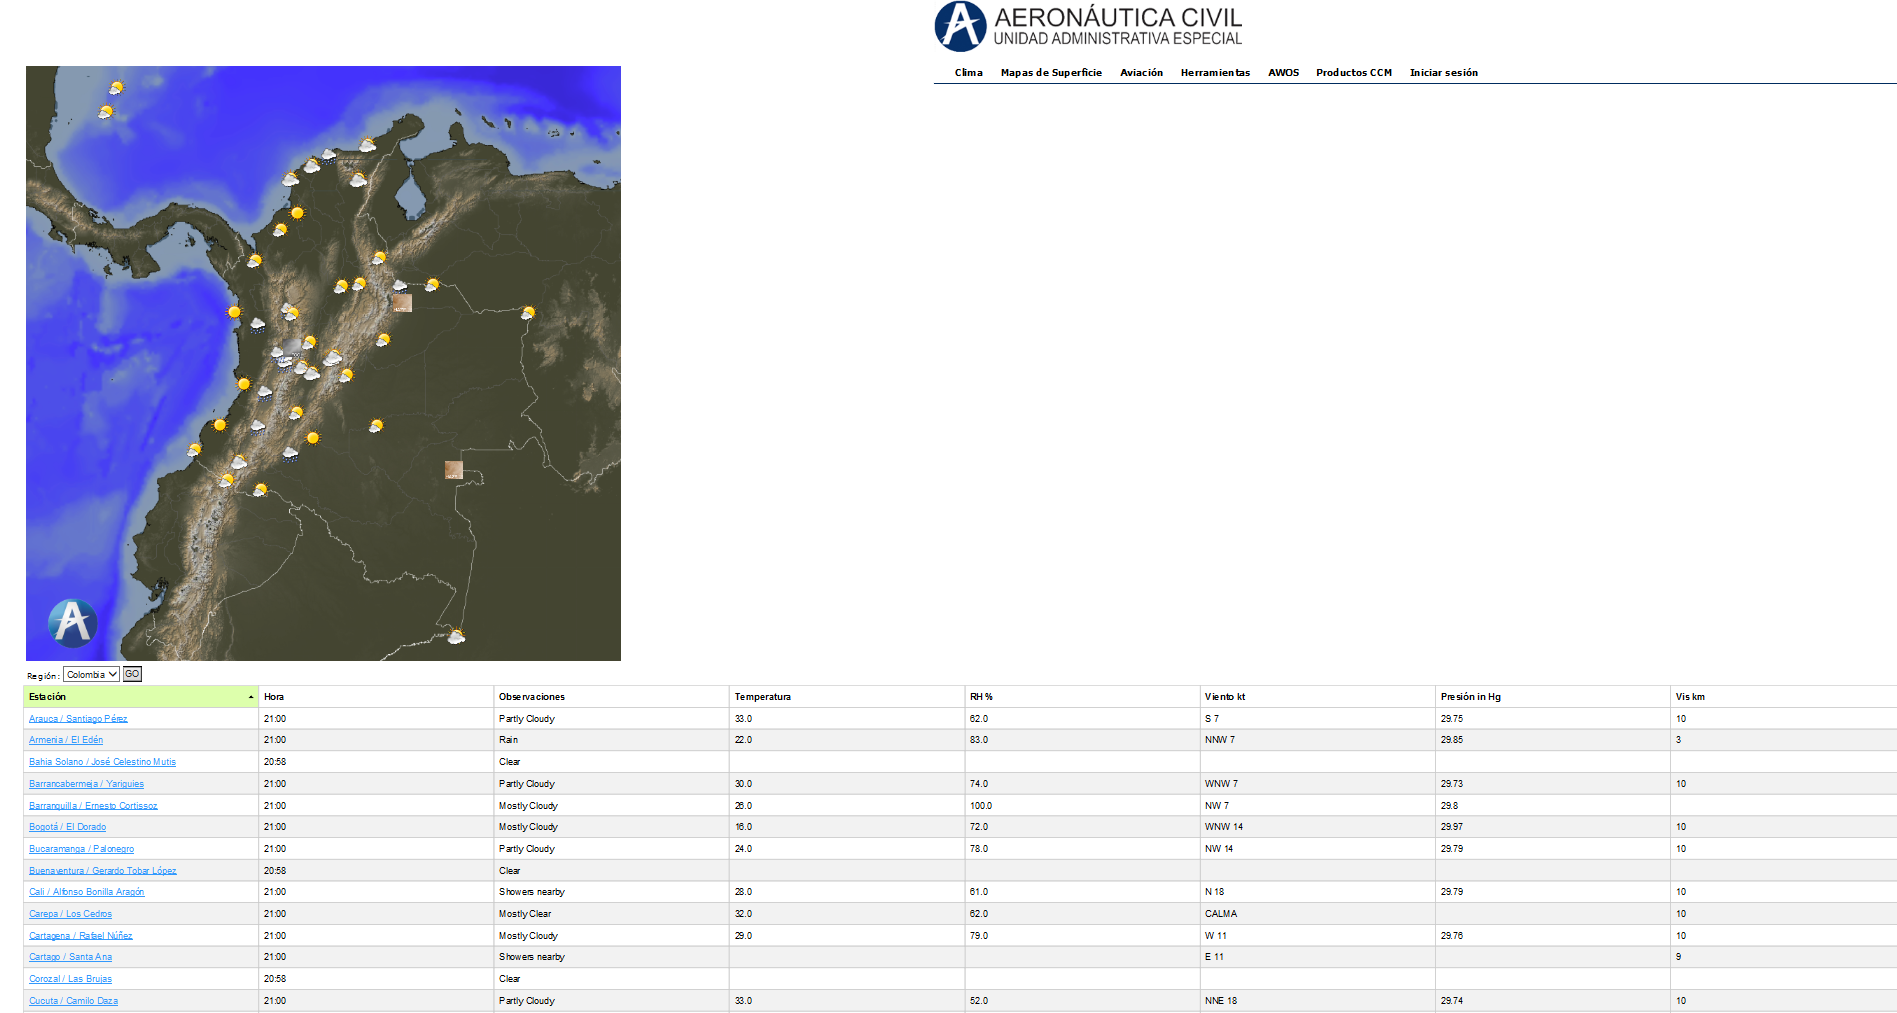1897x1013 pixels.
Task: Click the WNW 14 wind value in Bogotá row
Action: point(1224,827)
